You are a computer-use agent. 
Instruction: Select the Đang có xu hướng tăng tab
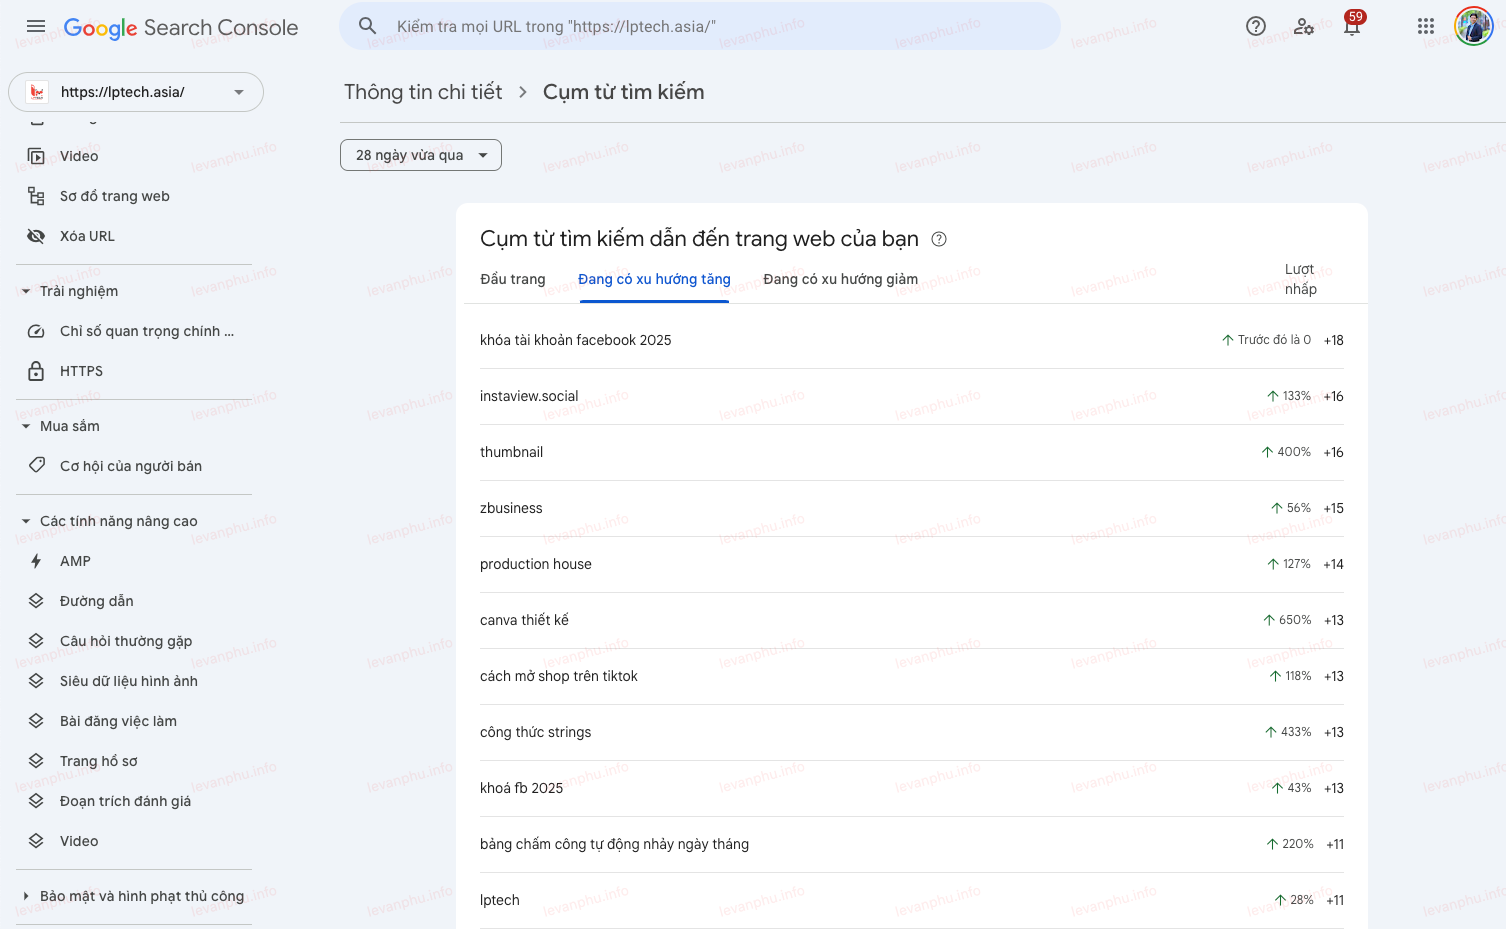(654, 279)
